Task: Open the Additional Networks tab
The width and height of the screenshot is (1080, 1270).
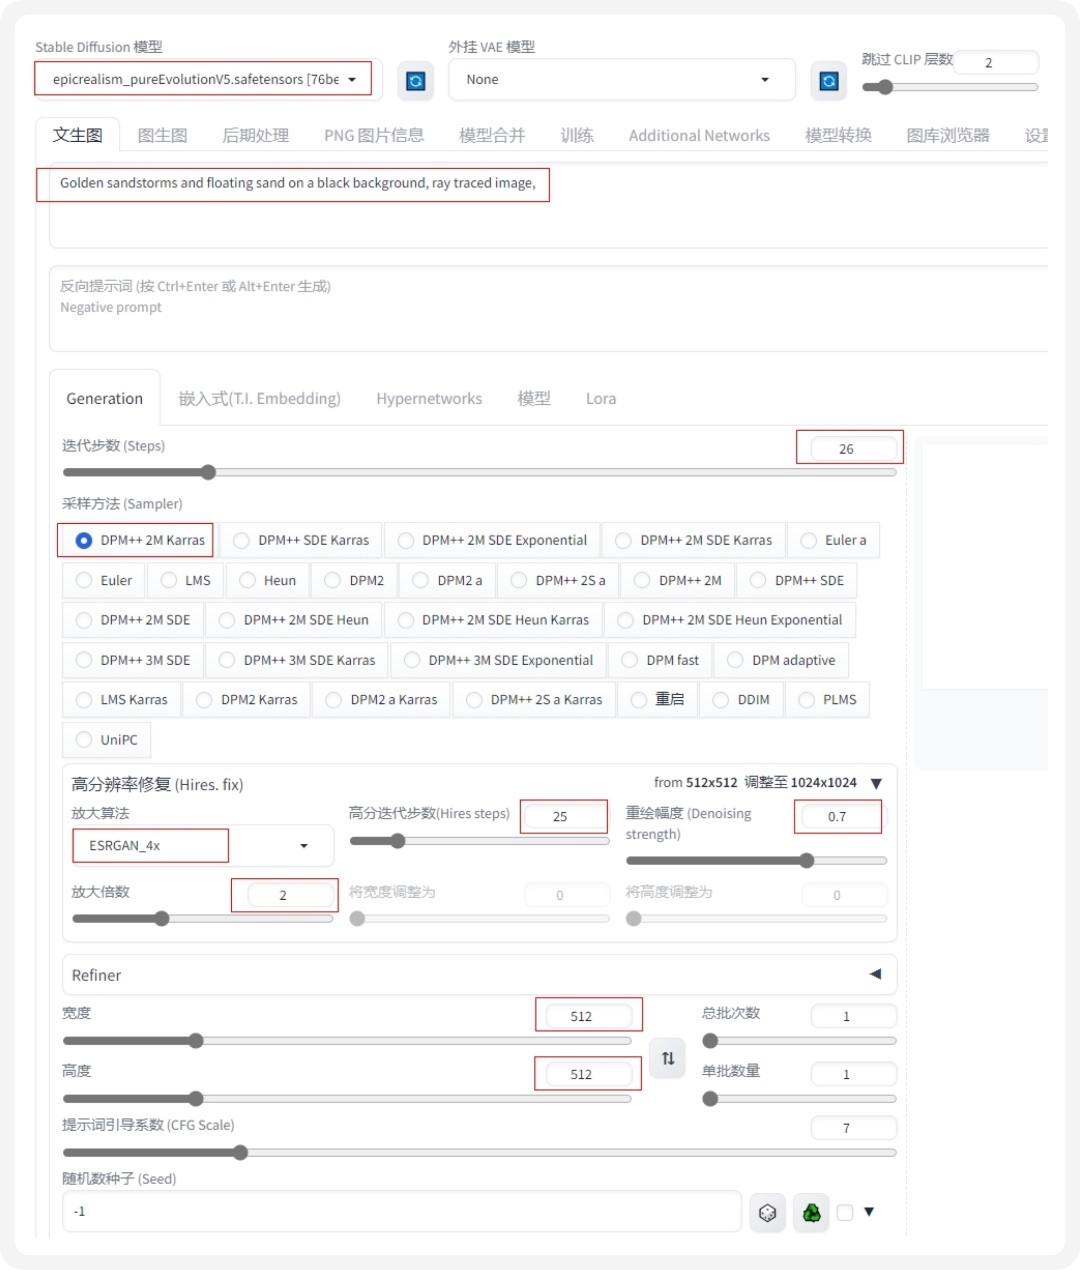Action: (x=698, y=135)
